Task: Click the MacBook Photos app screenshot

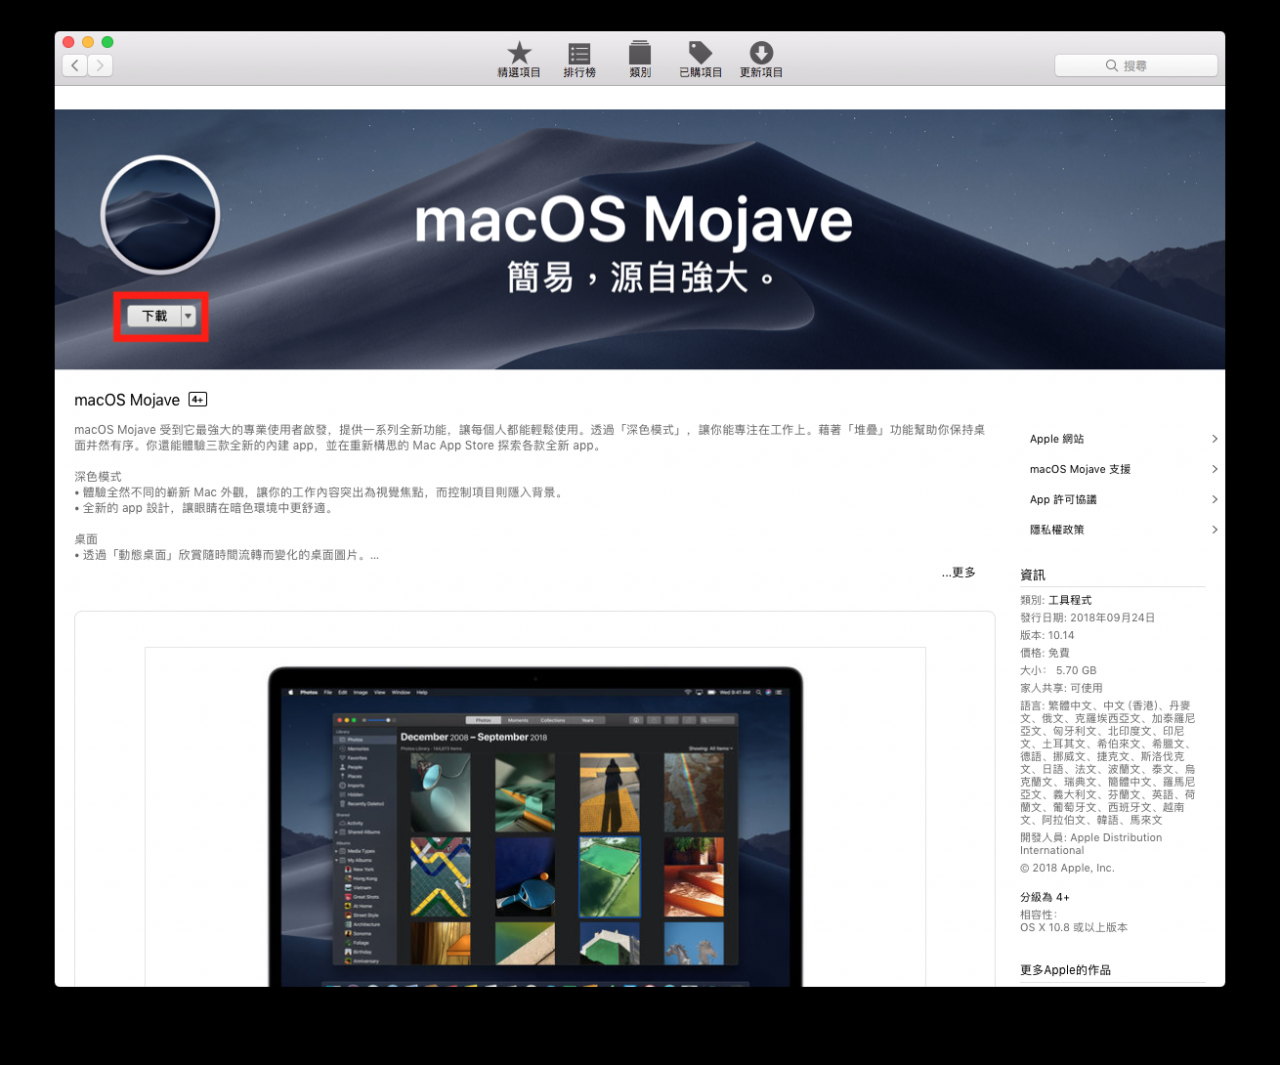Action: 535,826
